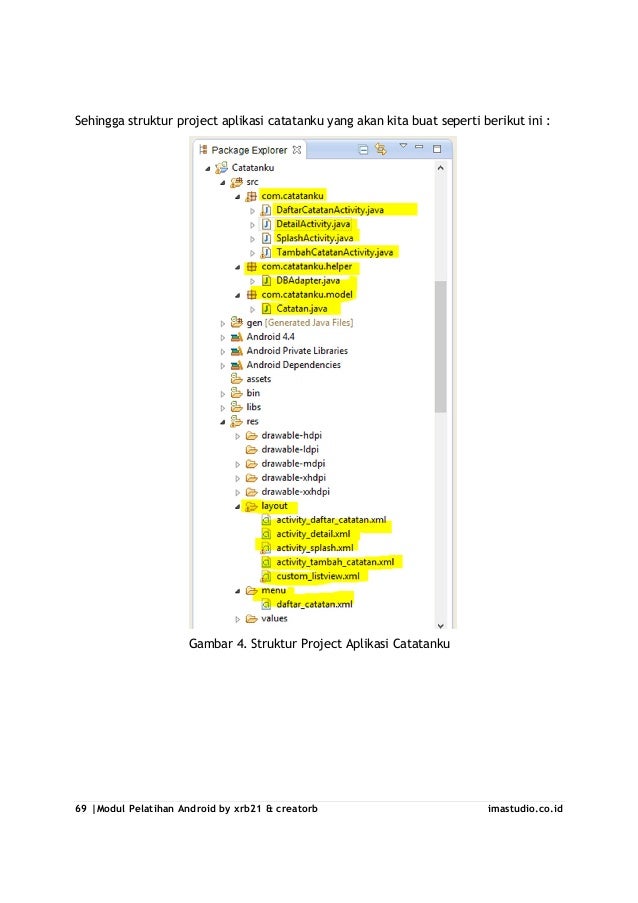Select daftar_catatan.xml under menu
Screen dimensions: 638x903
(x=314, y=604)
